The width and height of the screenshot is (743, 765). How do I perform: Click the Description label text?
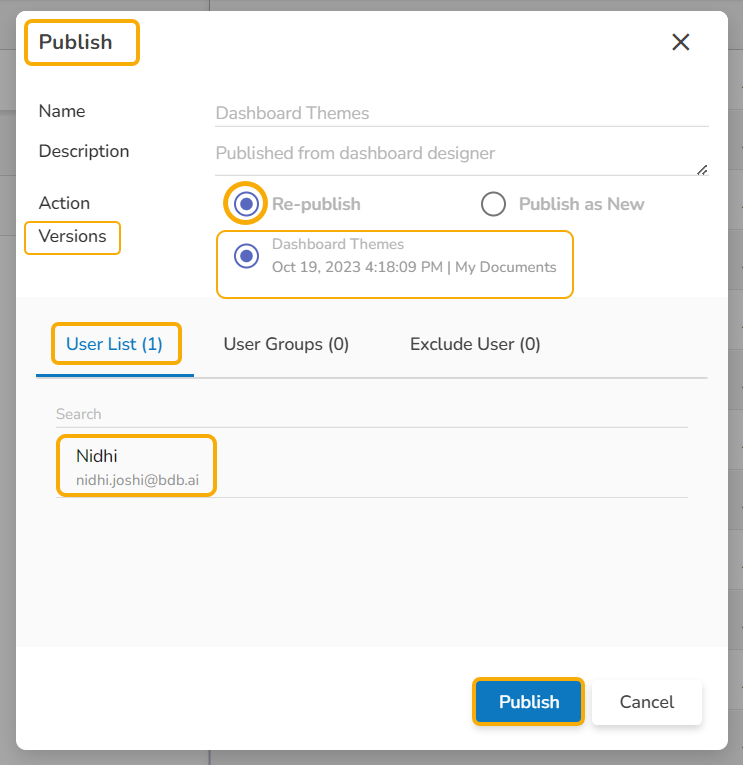(84, 151)
